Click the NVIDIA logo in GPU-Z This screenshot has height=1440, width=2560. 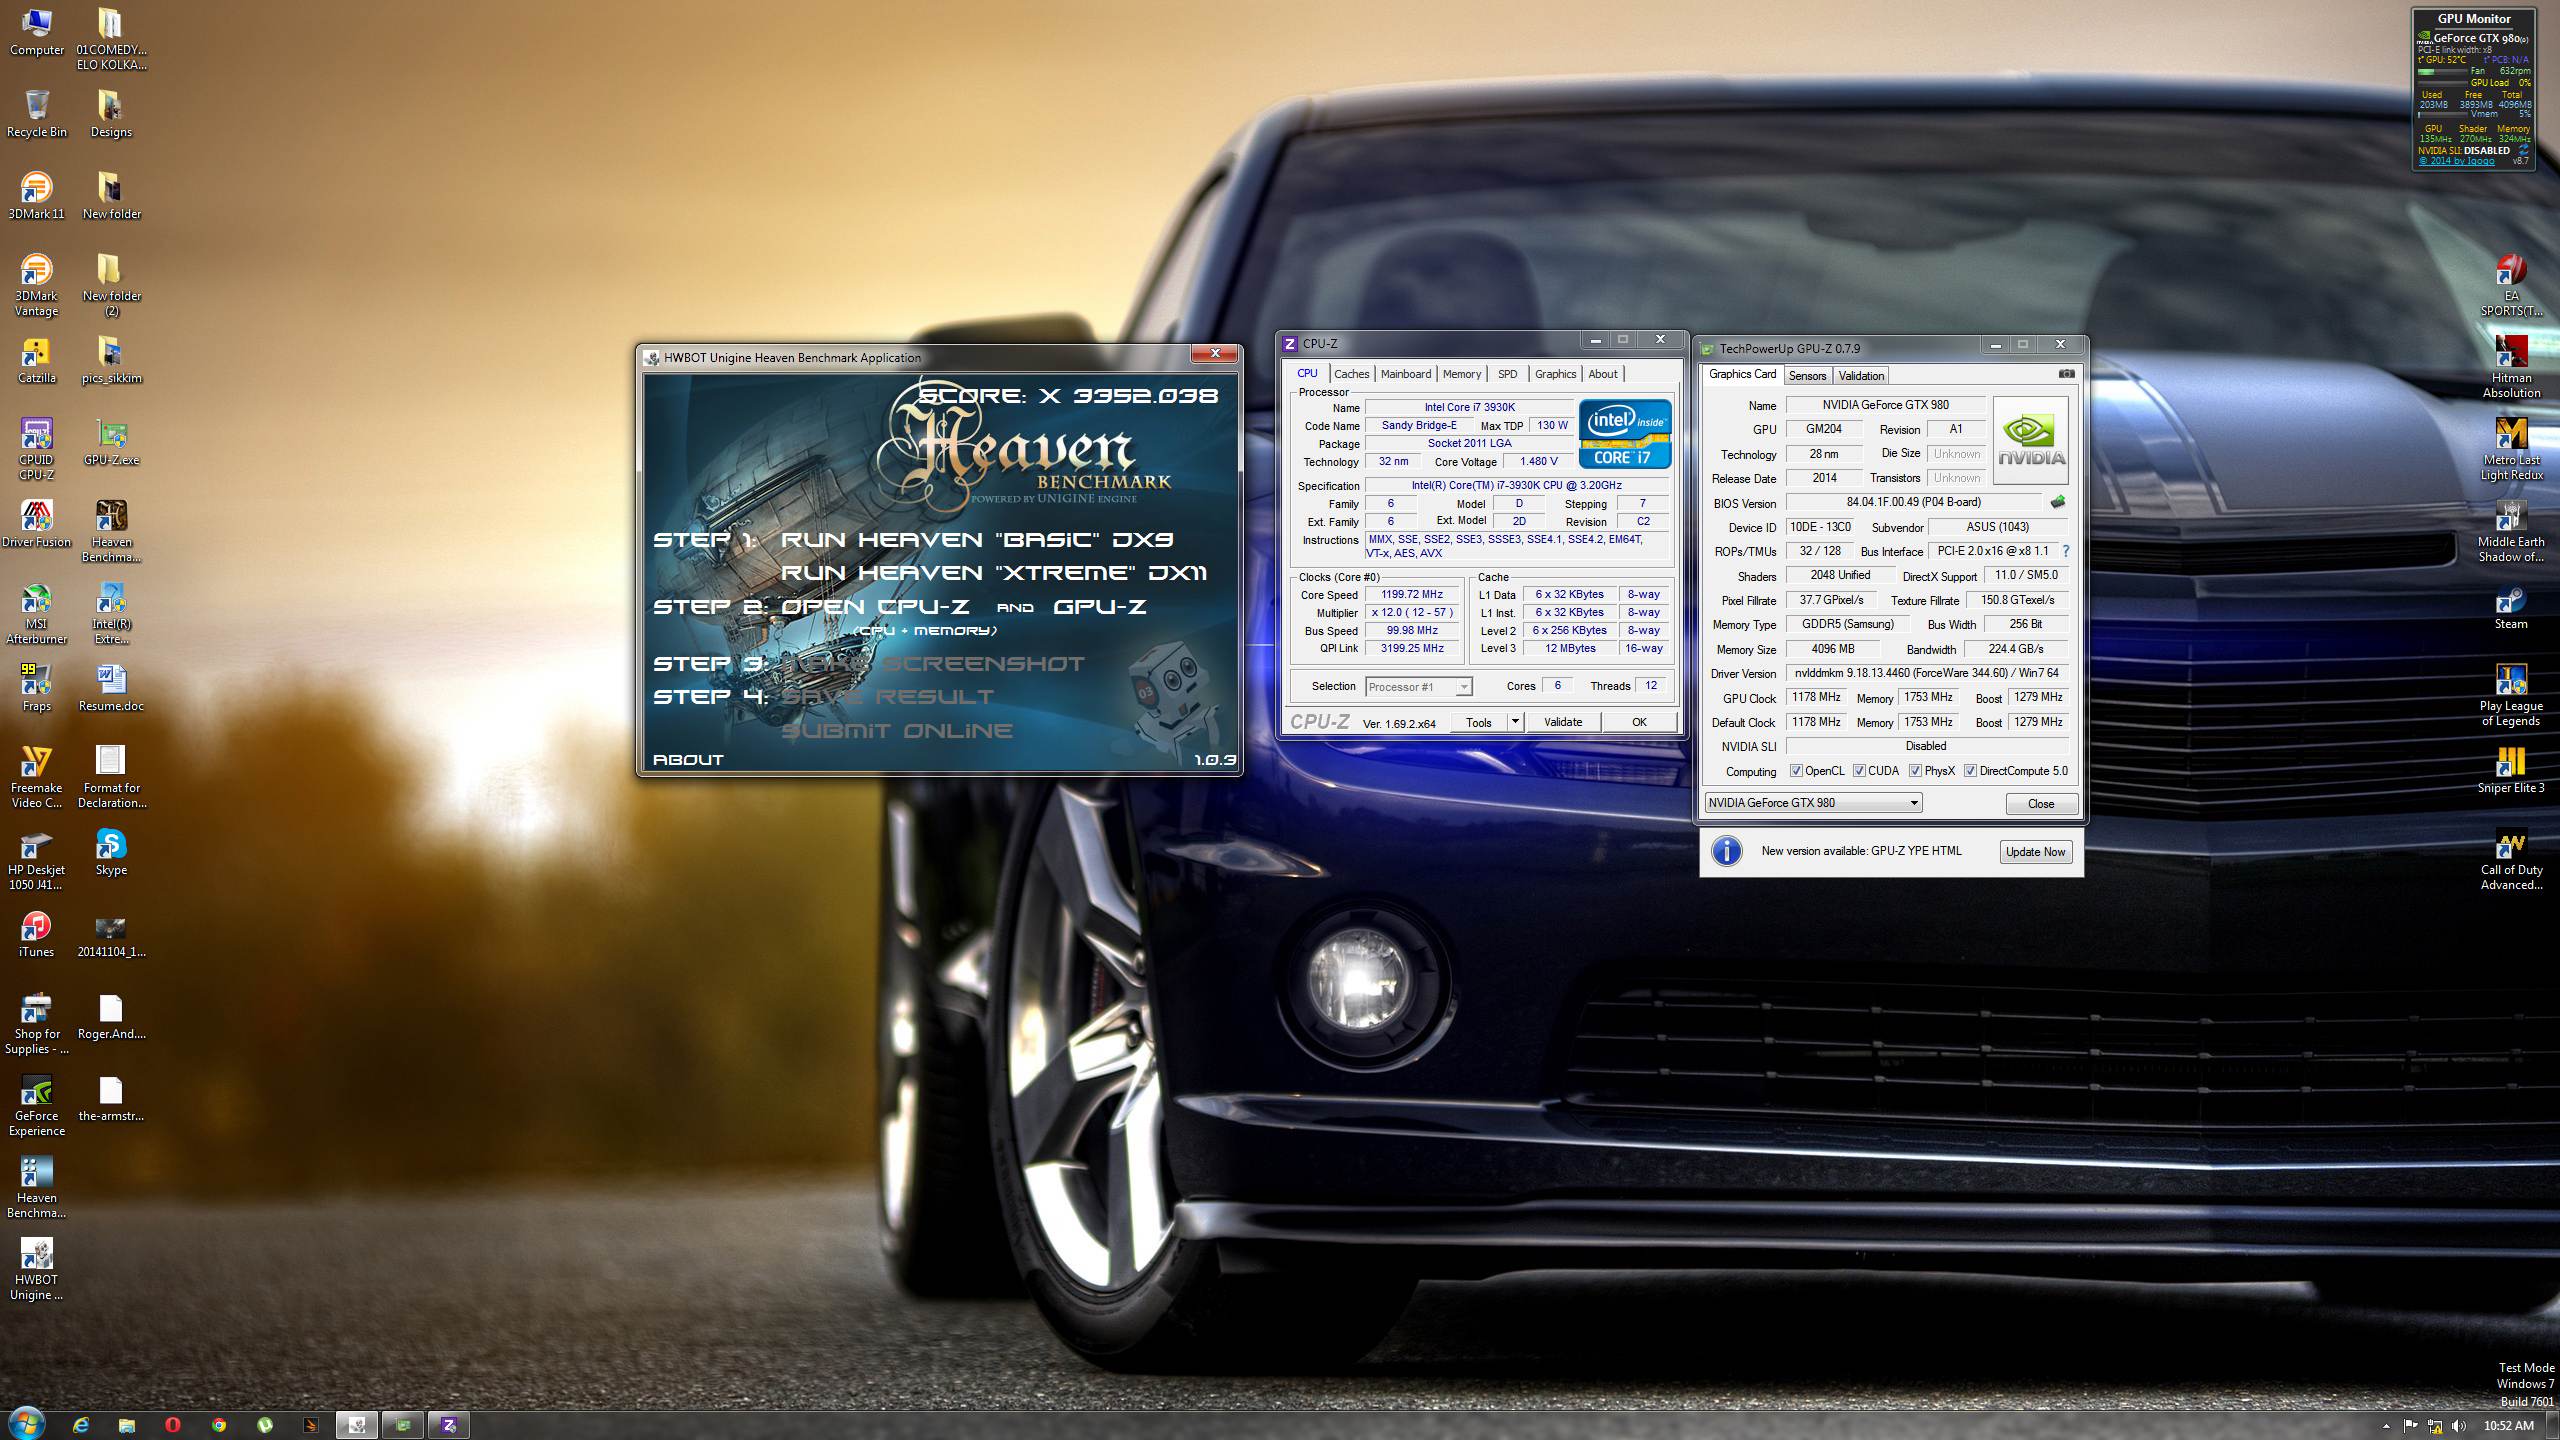(2030, 440)
